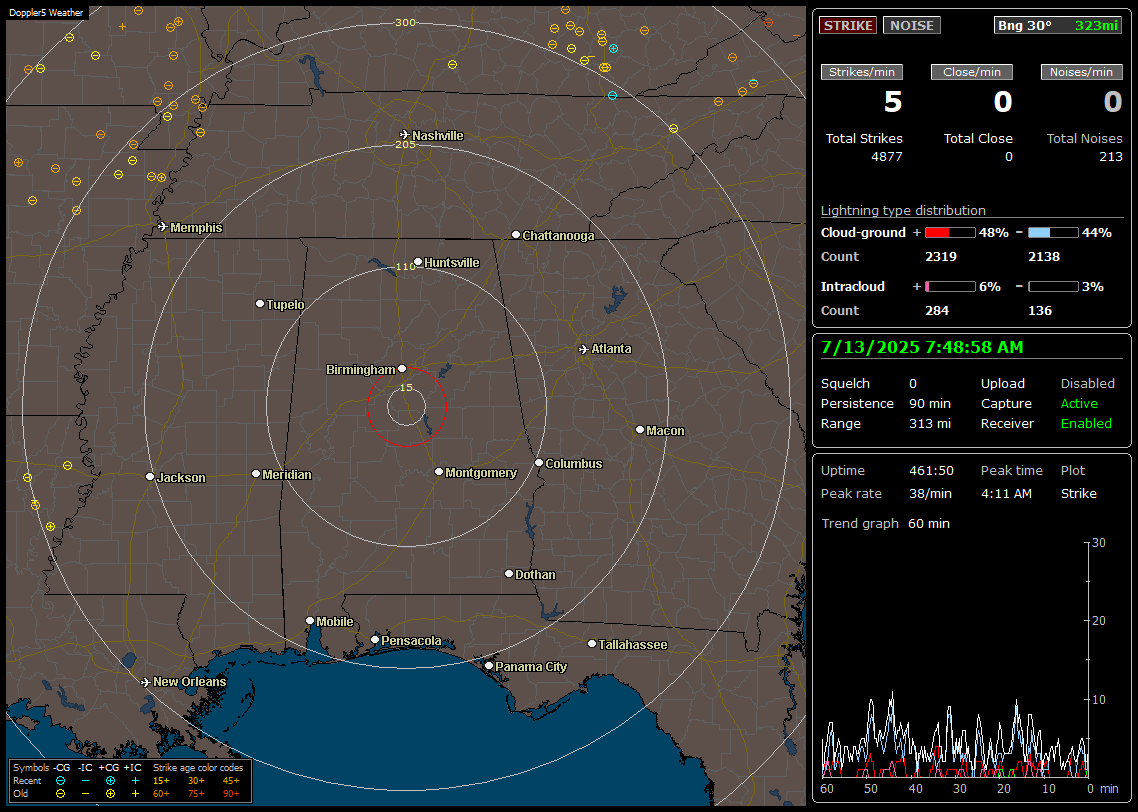This screenshot has height=812, width=1138.
Task: Click the positive Intracloud pink percentage bar
Action: 950,287
